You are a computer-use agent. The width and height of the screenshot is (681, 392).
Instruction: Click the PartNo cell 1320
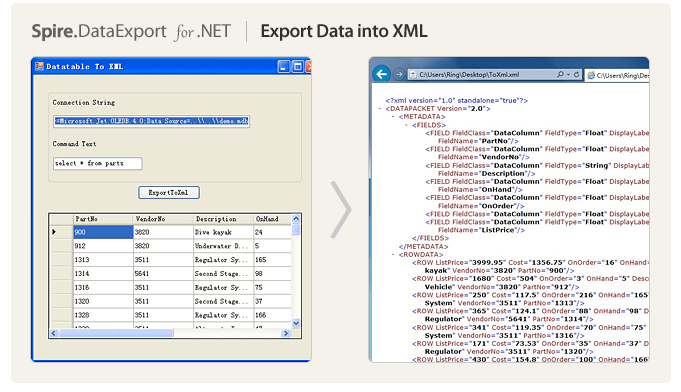click(x=103, y=301)
